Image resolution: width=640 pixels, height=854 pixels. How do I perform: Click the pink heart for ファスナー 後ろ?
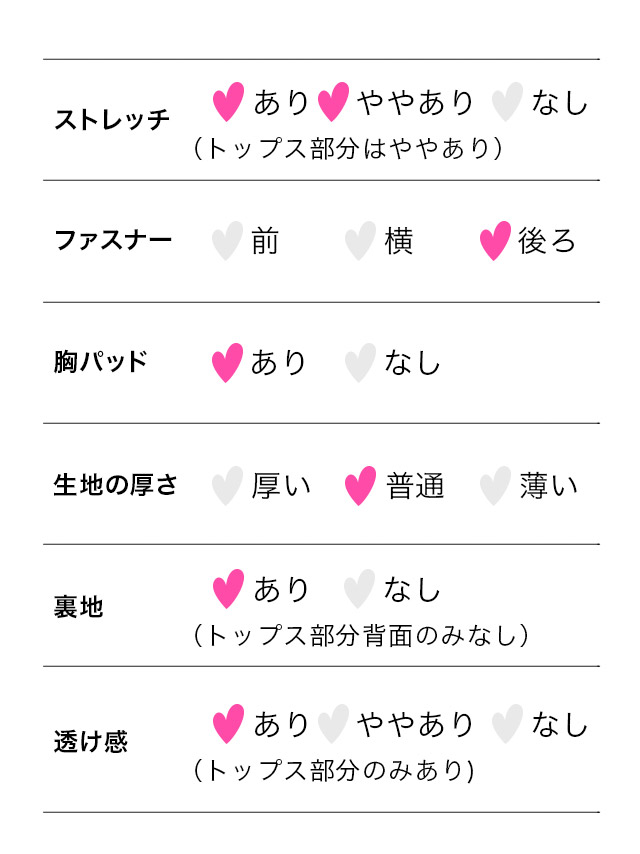pyautogui.click(x=495, y=241)
